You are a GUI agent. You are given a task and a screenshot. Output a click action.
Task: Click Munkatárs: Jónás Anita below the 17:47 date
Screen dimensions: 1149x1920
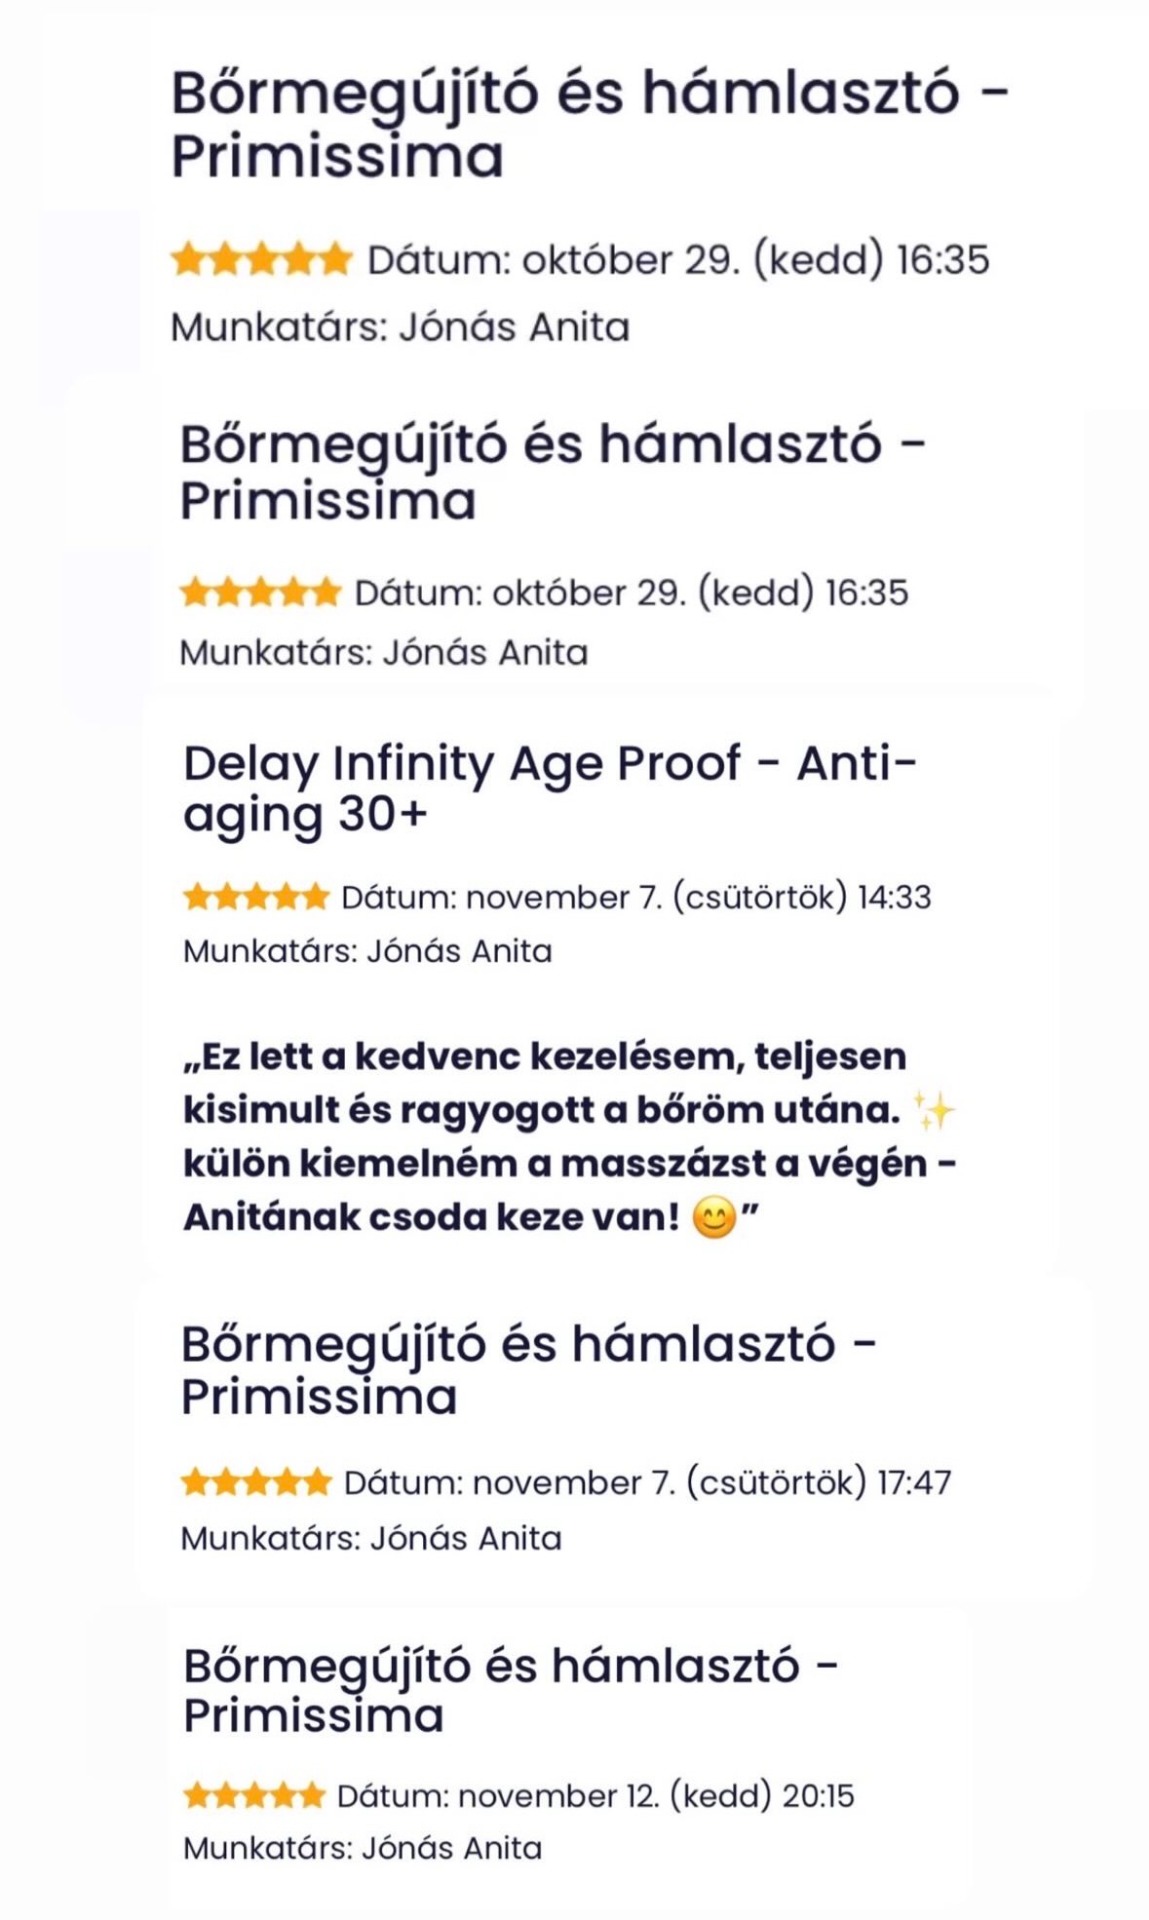point(371,1538)
